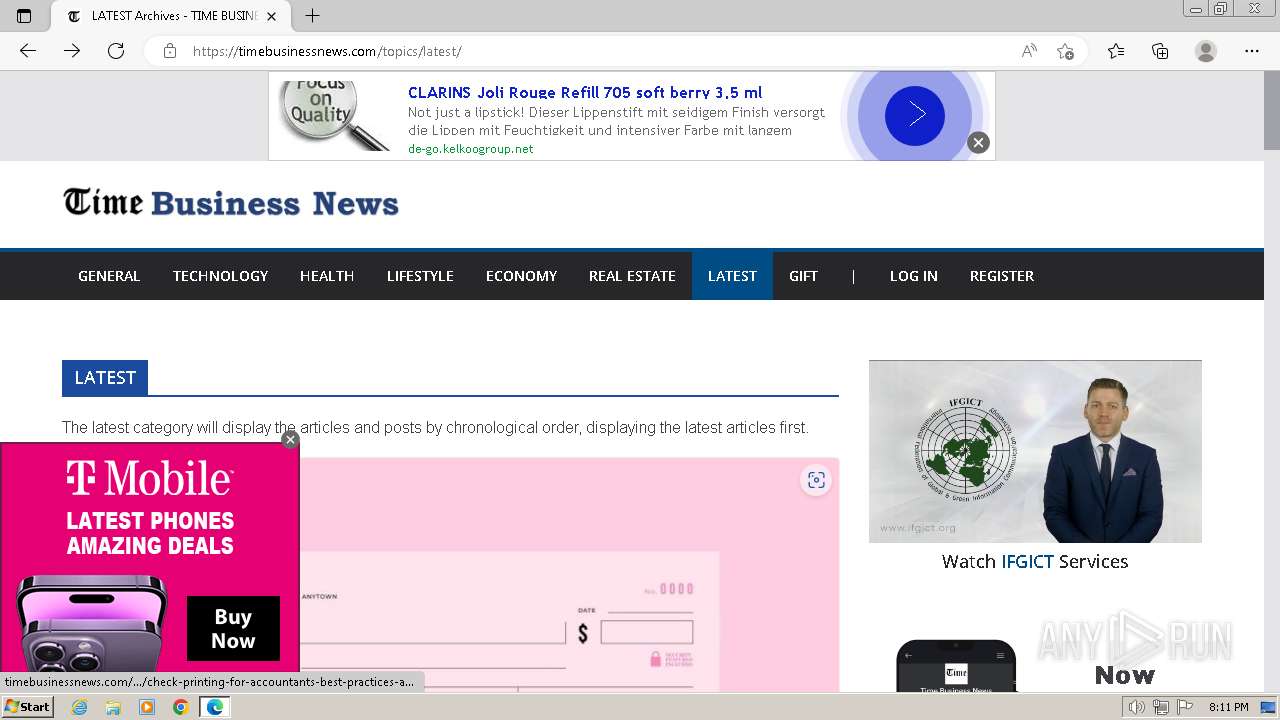Open the Favorites list icon
This screenshot has width=1280, height=720.
1116,51
